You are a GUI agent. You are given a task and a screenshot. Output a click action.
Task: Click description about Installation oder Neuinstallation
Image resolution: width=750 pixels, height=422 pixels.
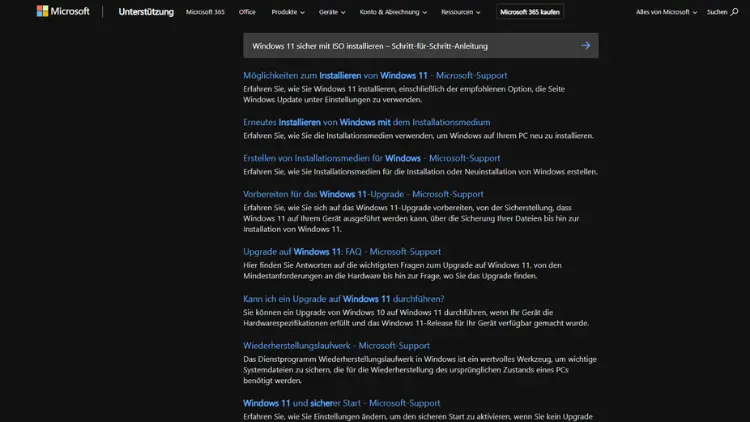pos(420,171)
